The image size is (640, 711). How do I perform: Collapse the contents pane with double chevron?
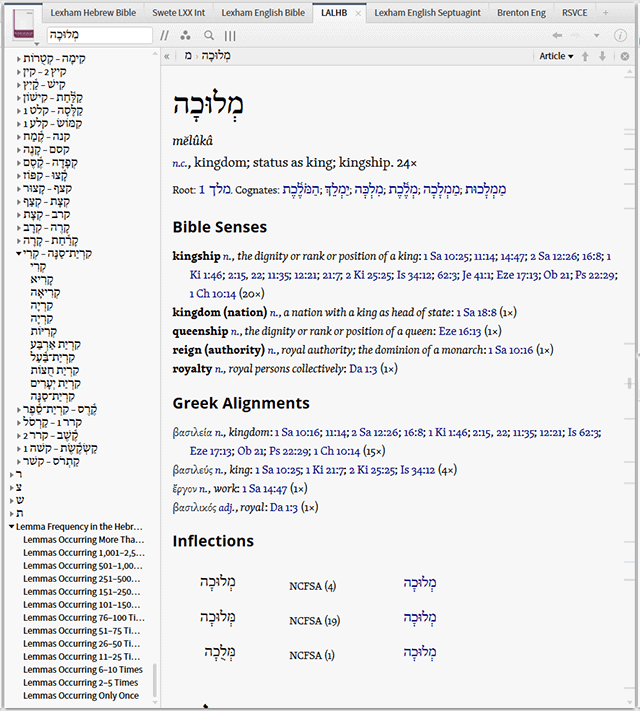click(166, 57)
